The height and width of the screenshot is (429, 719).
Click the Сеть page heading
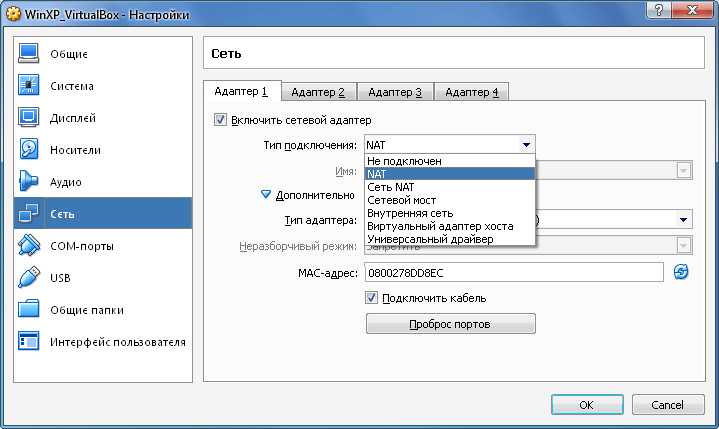pos(226,54)
